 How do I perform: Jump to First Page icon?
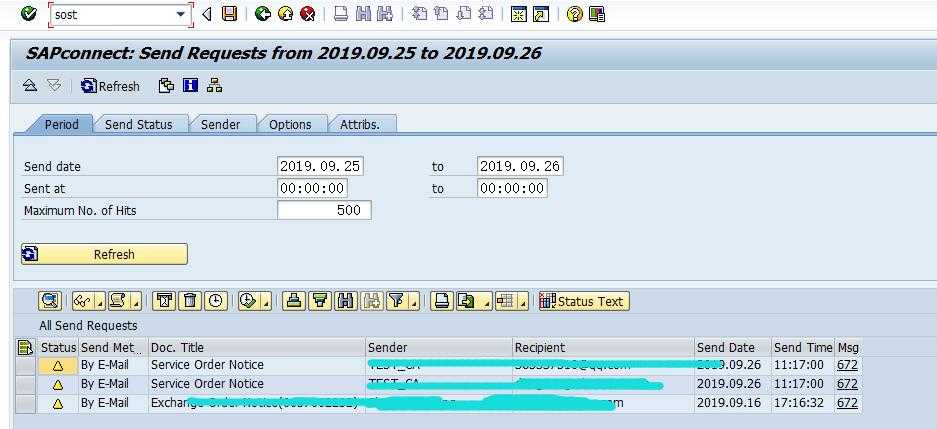pyautogui.click(x=420, y=14)
